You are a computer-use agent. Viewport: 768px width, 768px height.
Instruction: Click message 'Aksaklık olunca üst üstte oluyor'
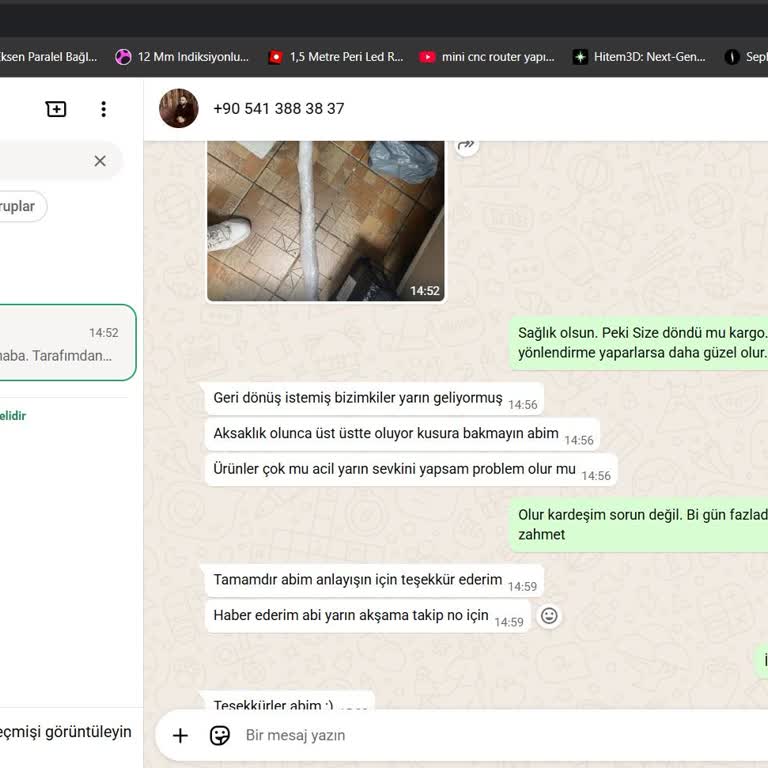[x=403, y=434]
